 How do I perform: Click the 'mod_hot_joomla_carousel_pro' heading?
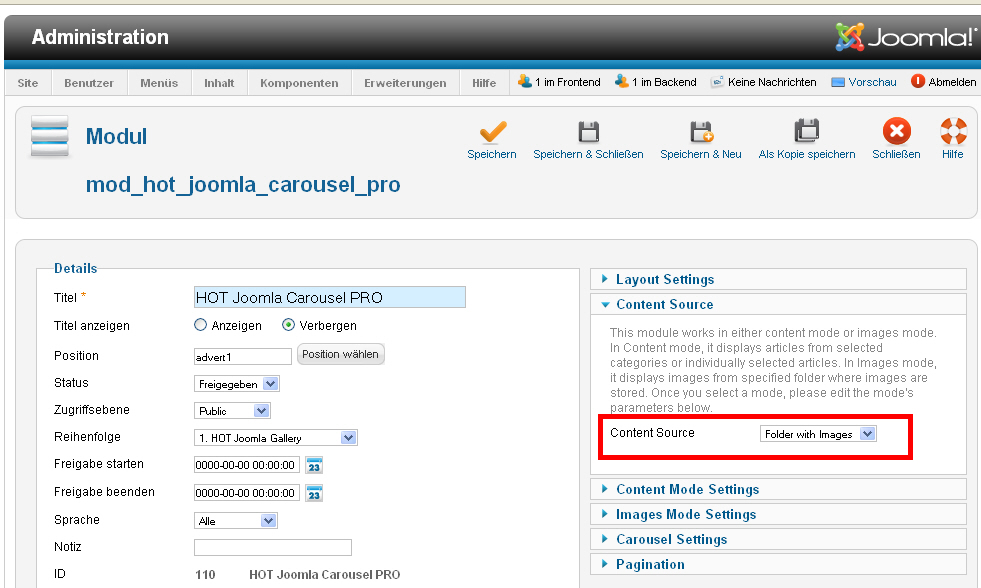pyautogui.click(x=243, y=185)
